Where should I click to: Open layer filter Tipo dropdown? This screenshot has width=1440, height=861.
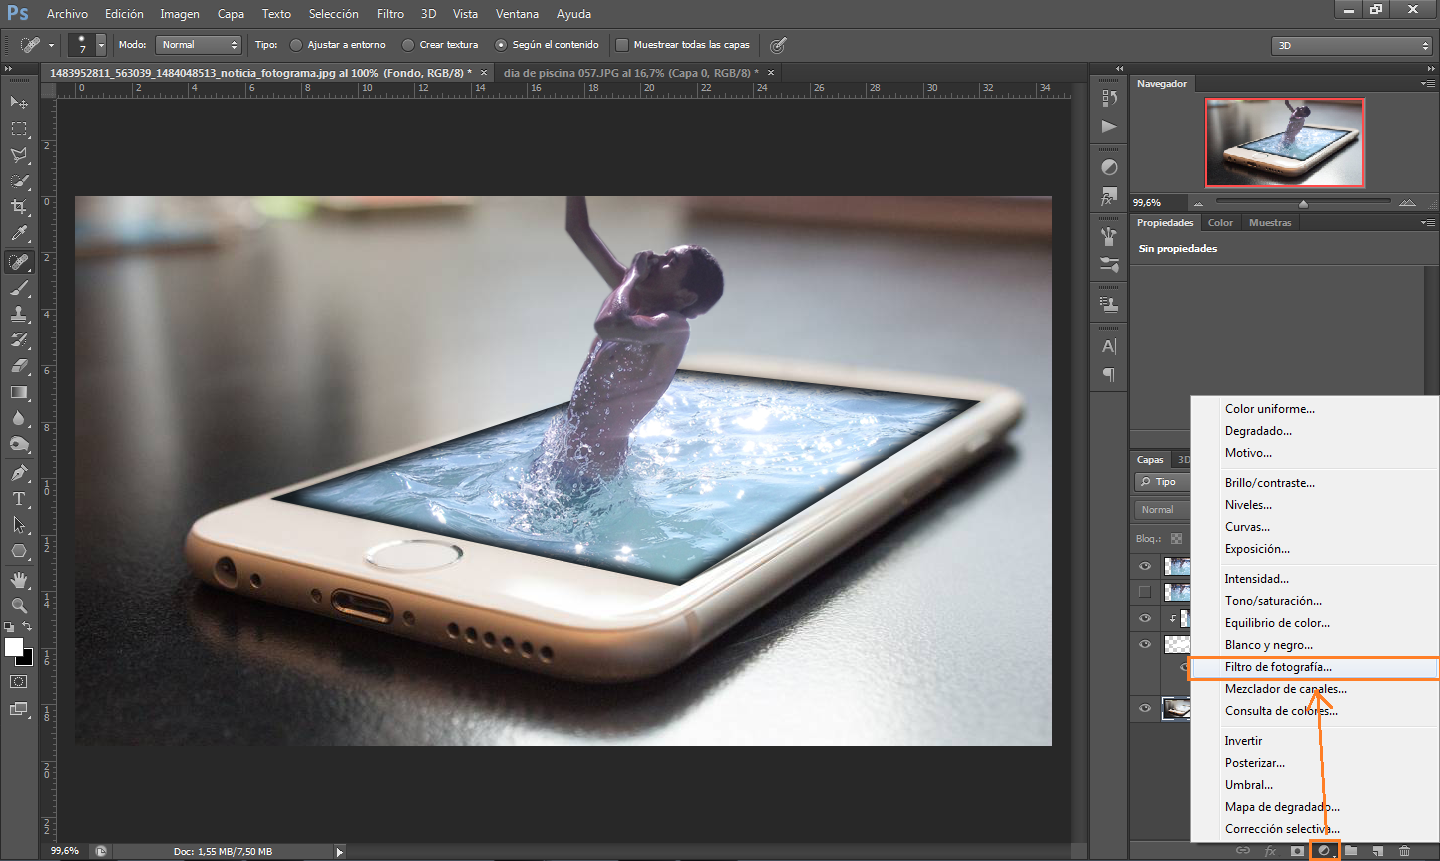(1162, 482)
